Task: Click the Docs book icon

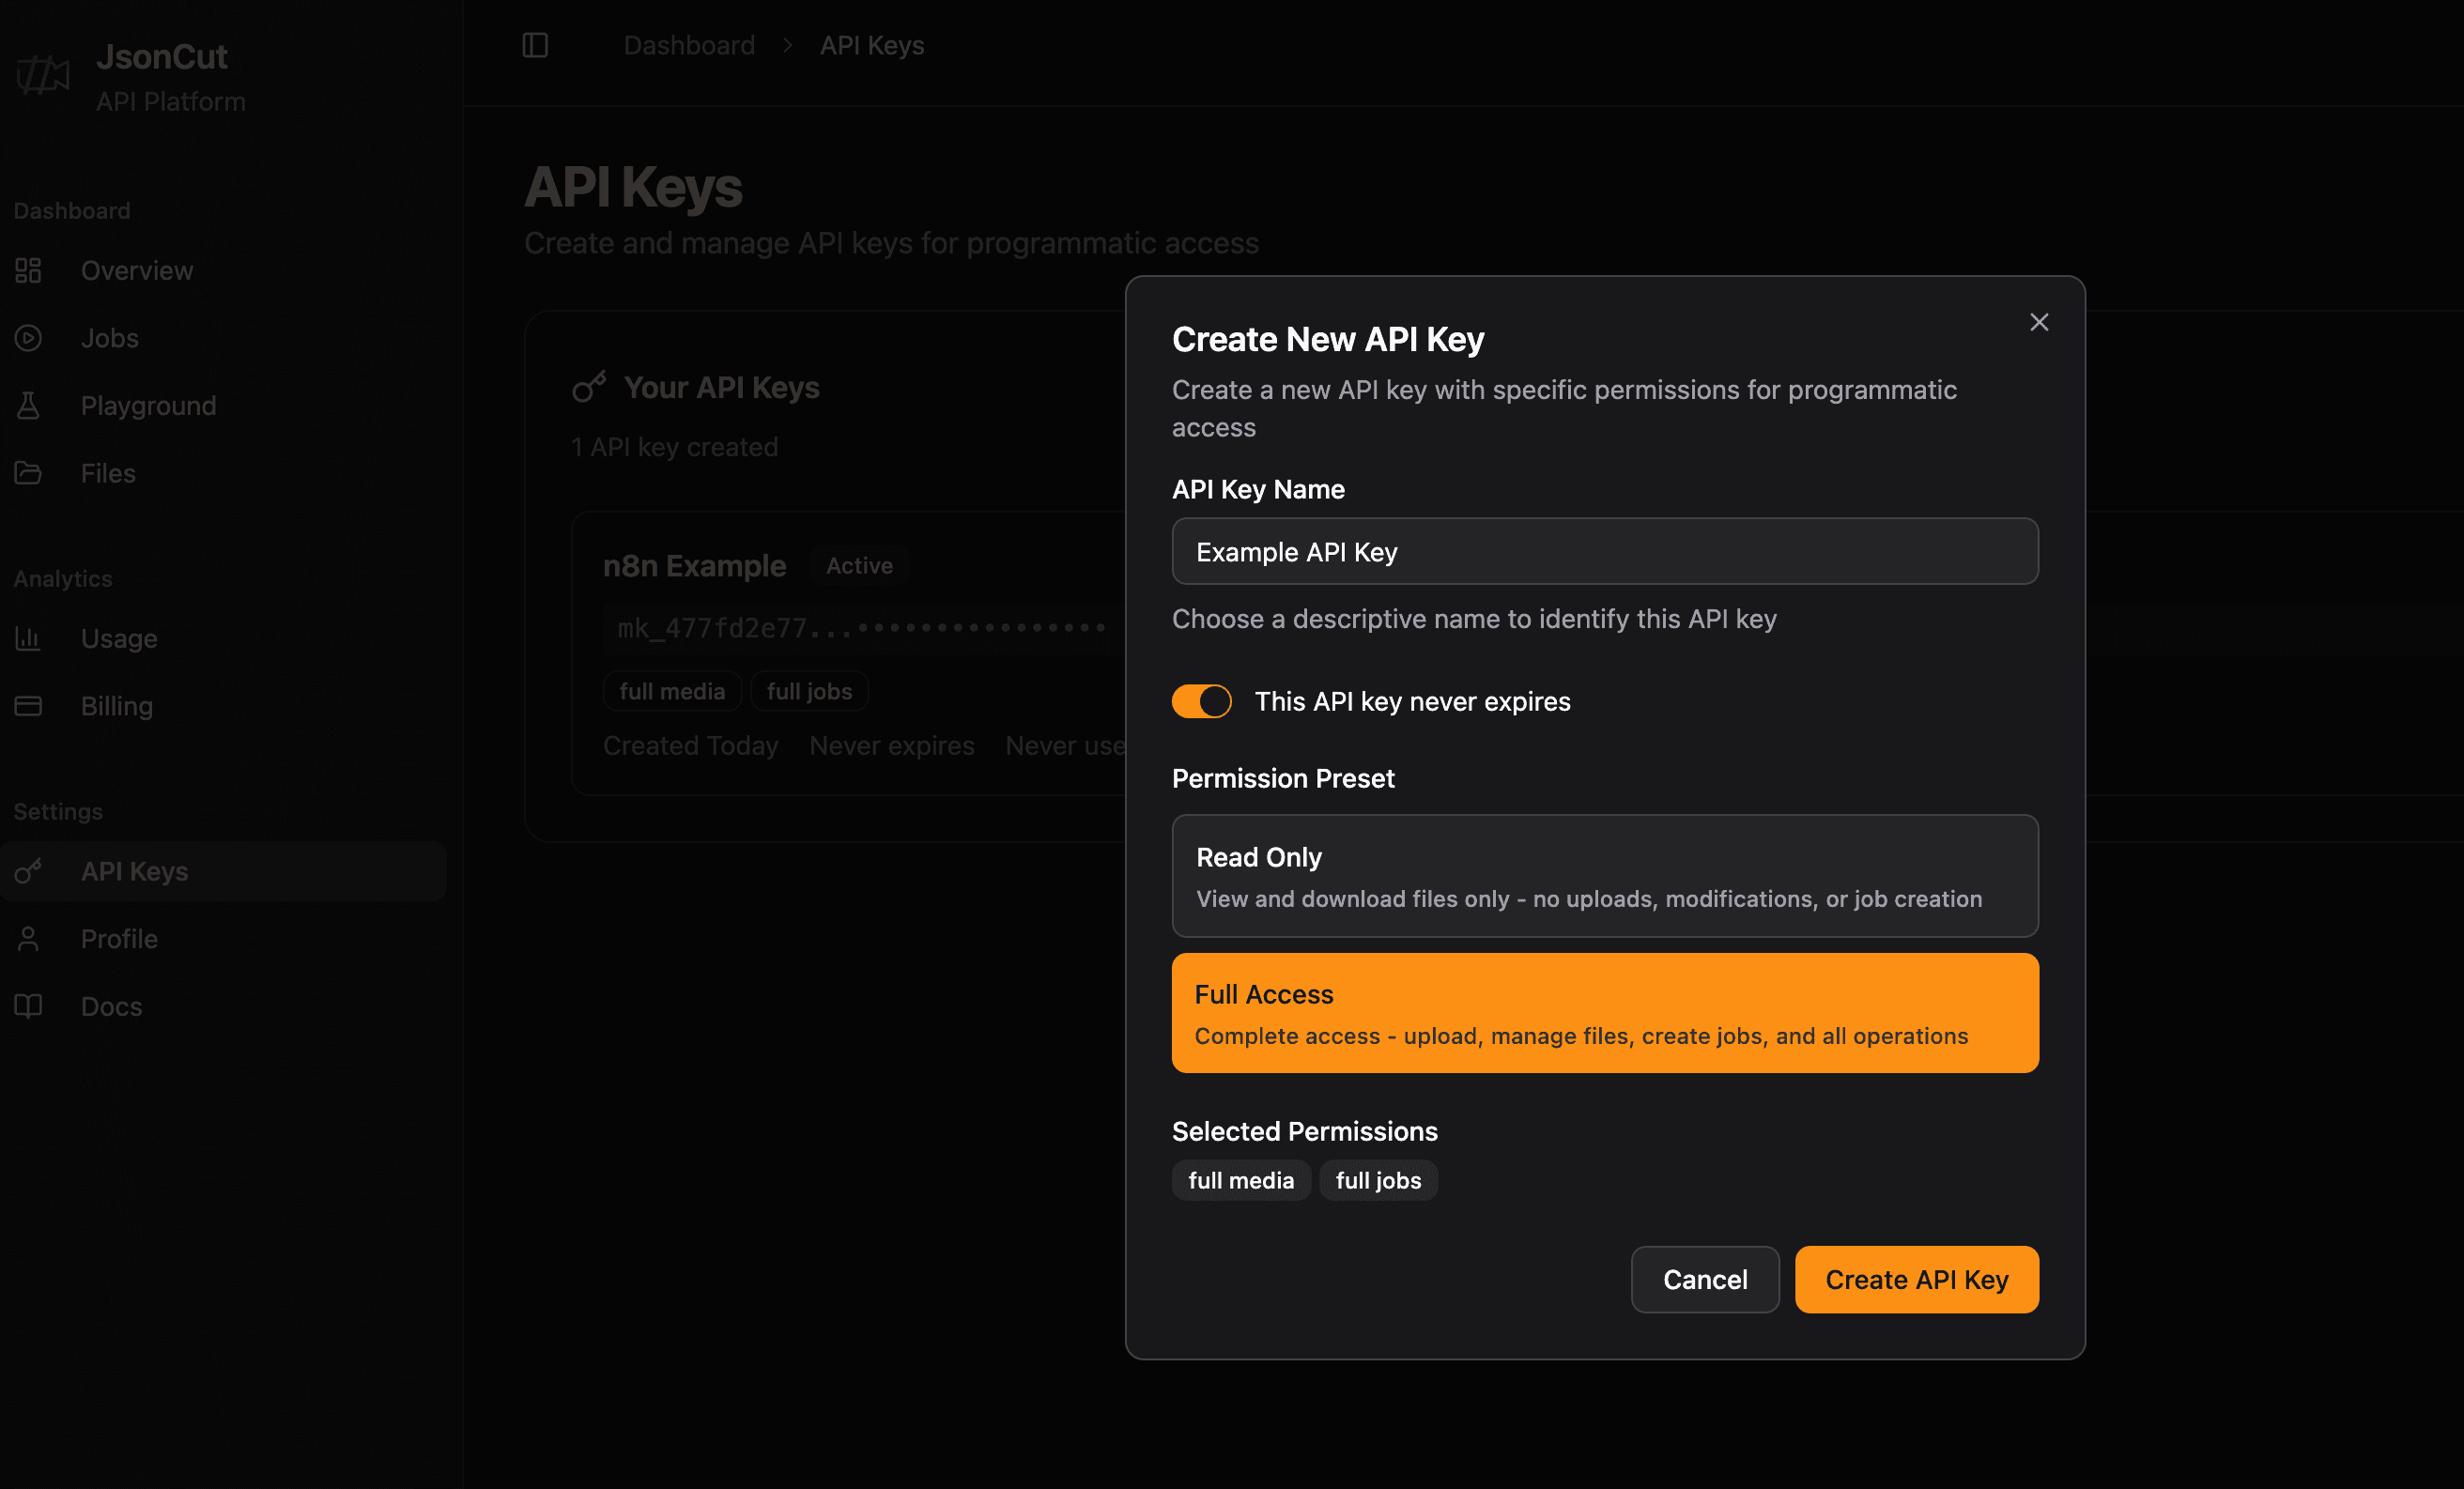Action: click(28, 1006)
